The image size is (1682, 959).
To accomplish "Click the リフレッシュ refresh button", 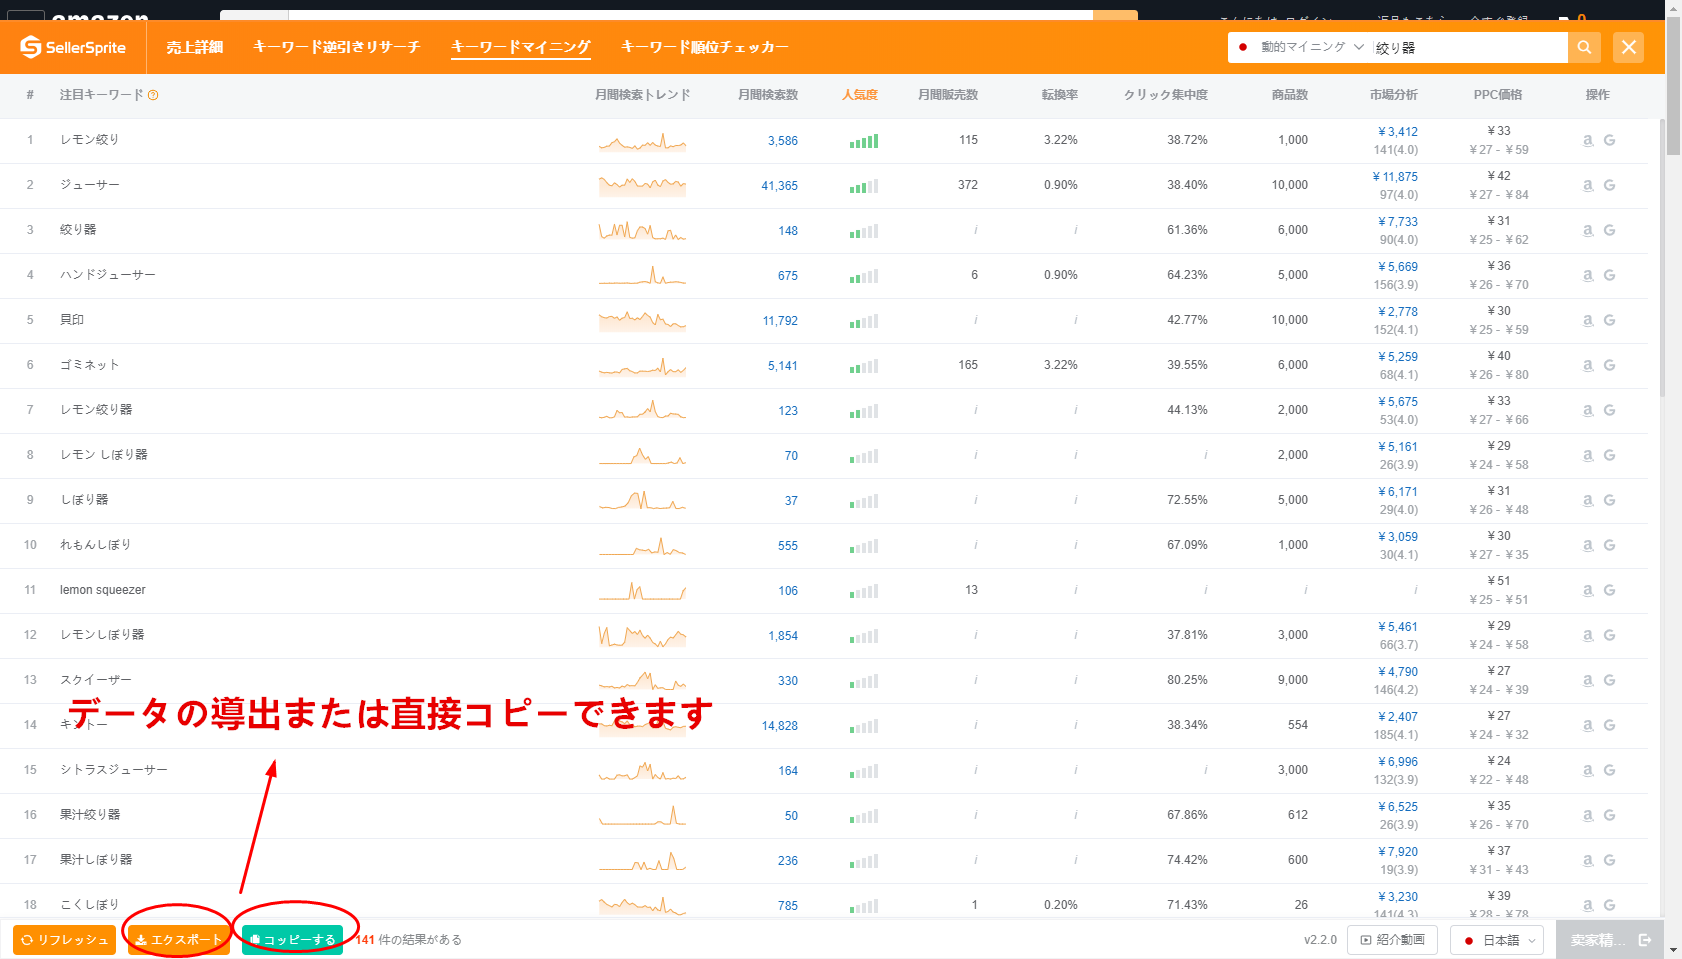I will pyautogui.click(x=64, y=940).
